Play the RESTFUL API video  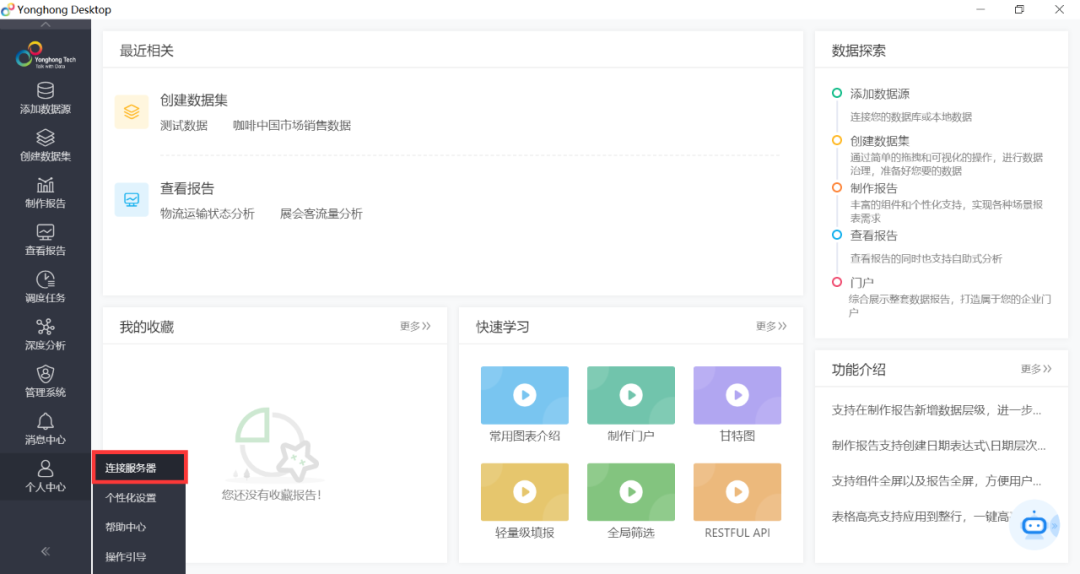coord(737,492)
